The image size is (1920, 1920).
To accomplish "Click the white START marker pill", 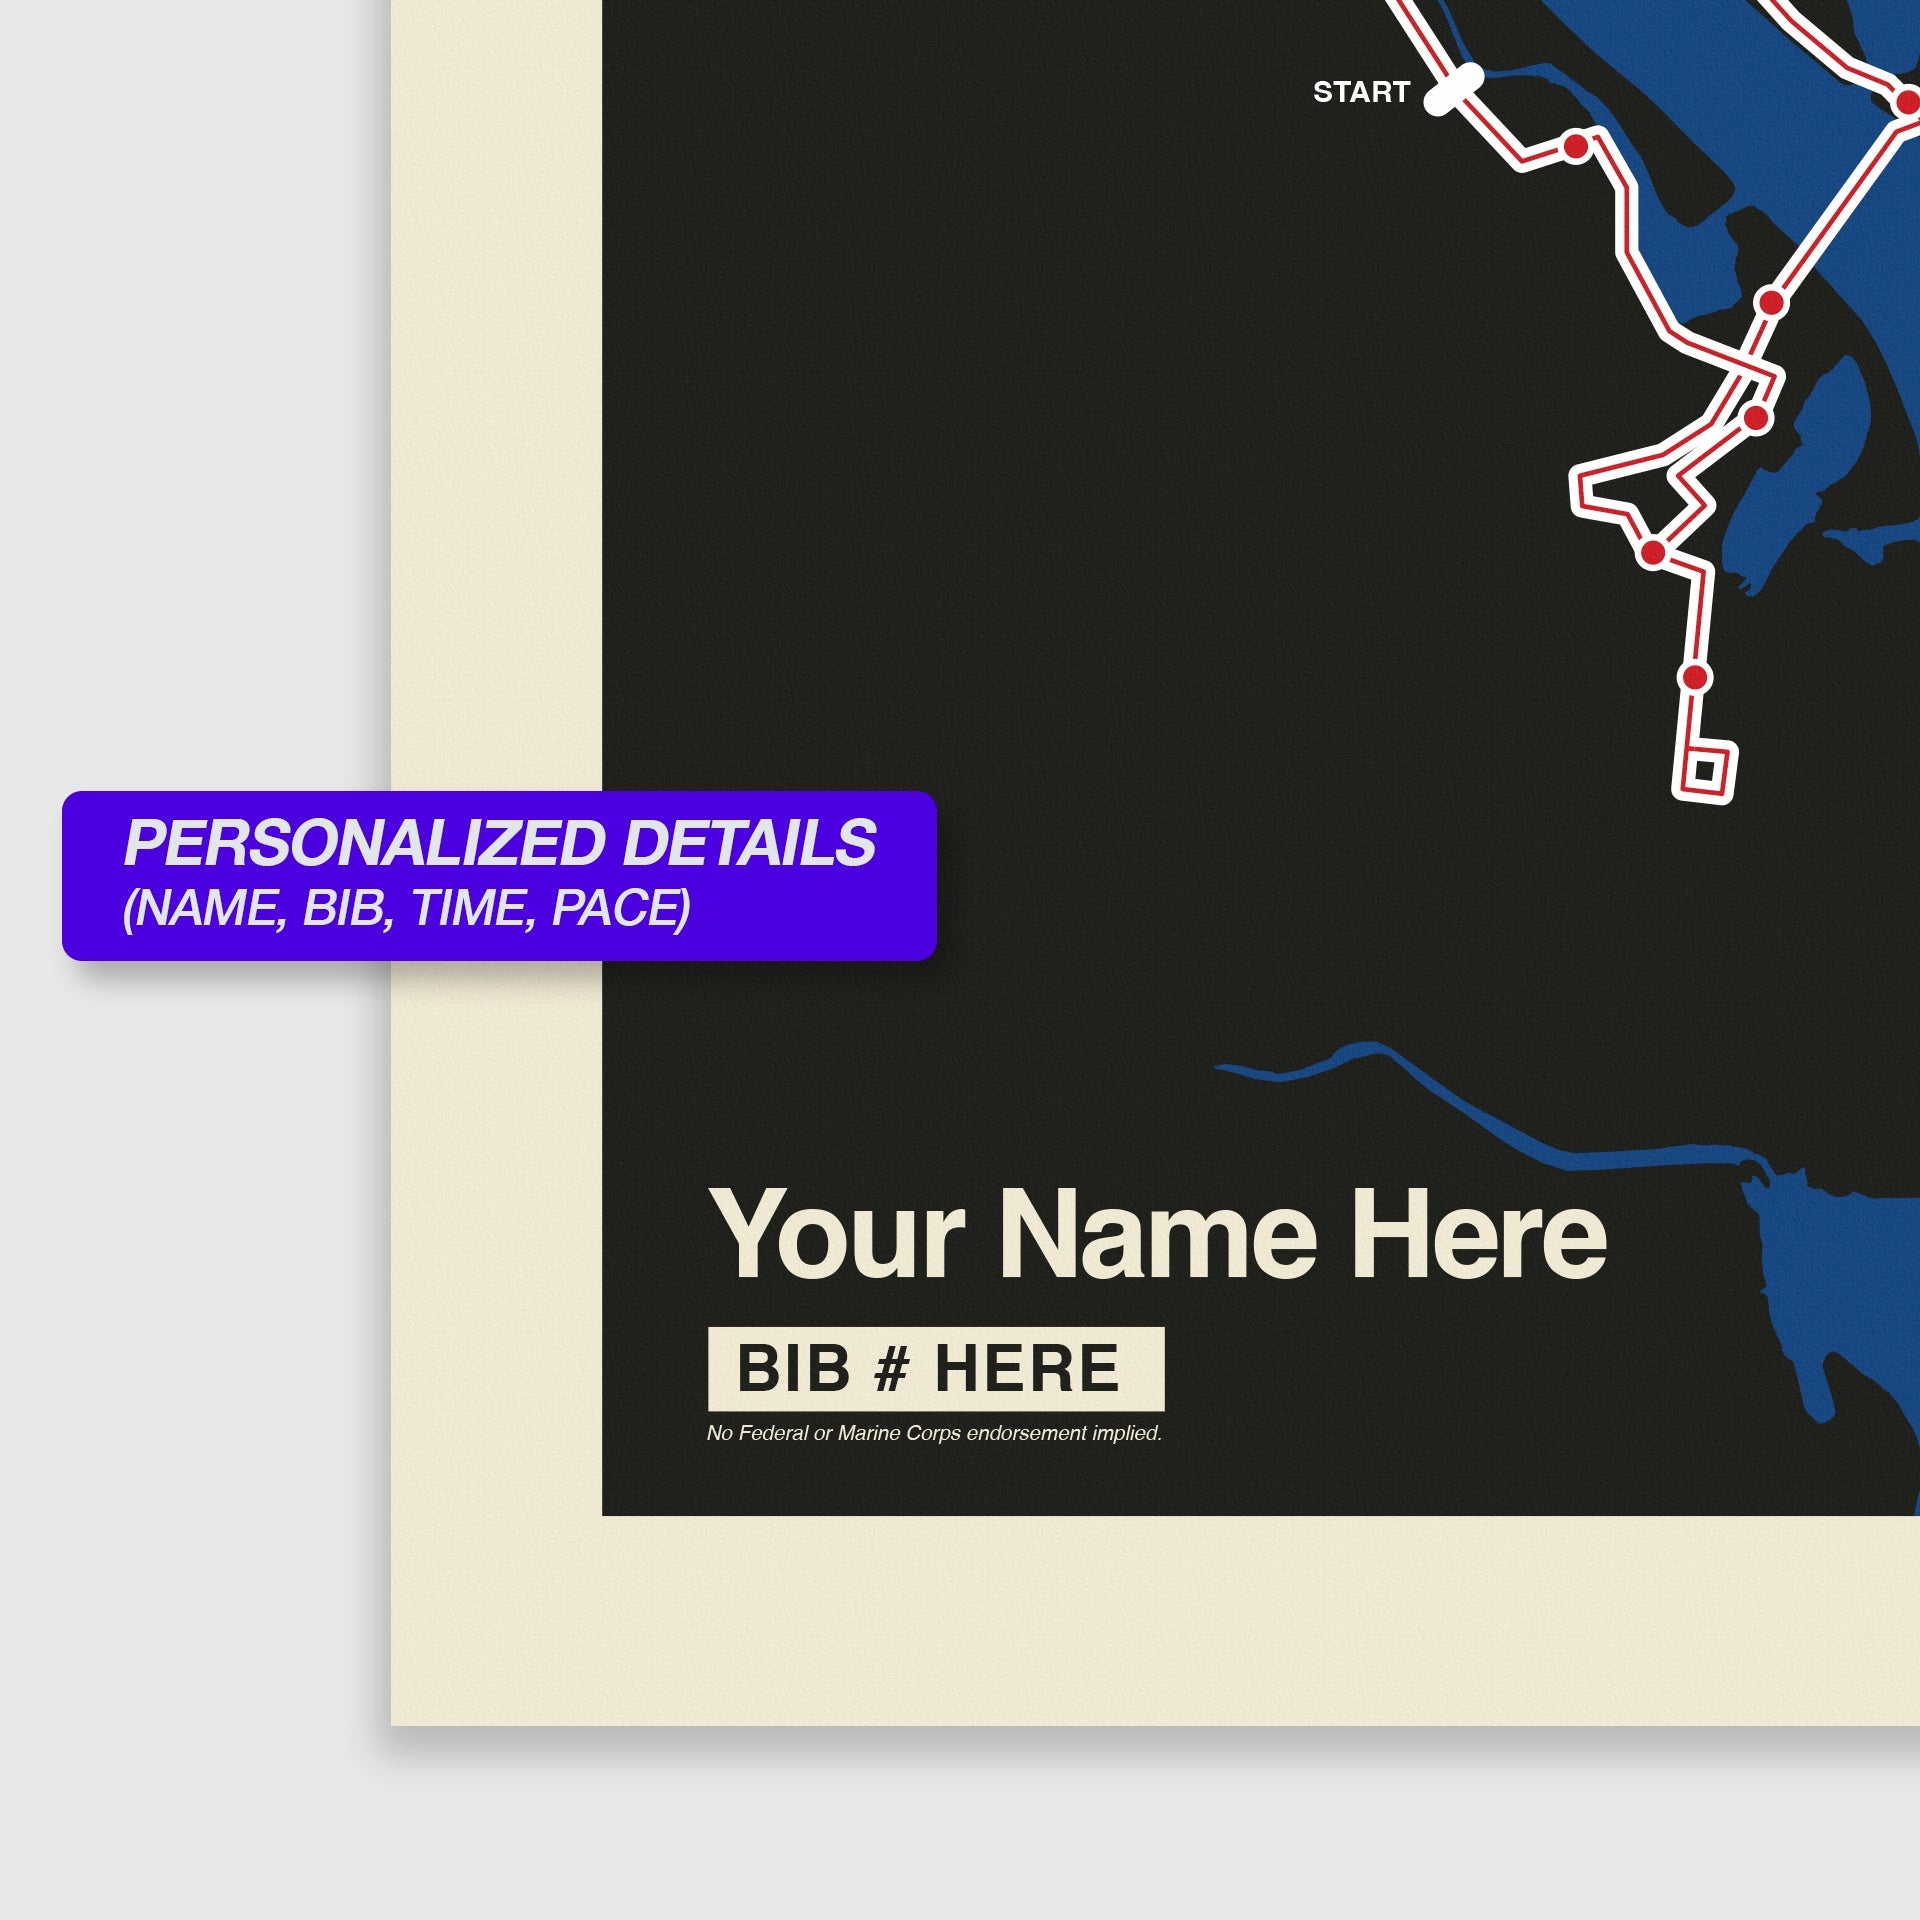I will point(1453,89).
